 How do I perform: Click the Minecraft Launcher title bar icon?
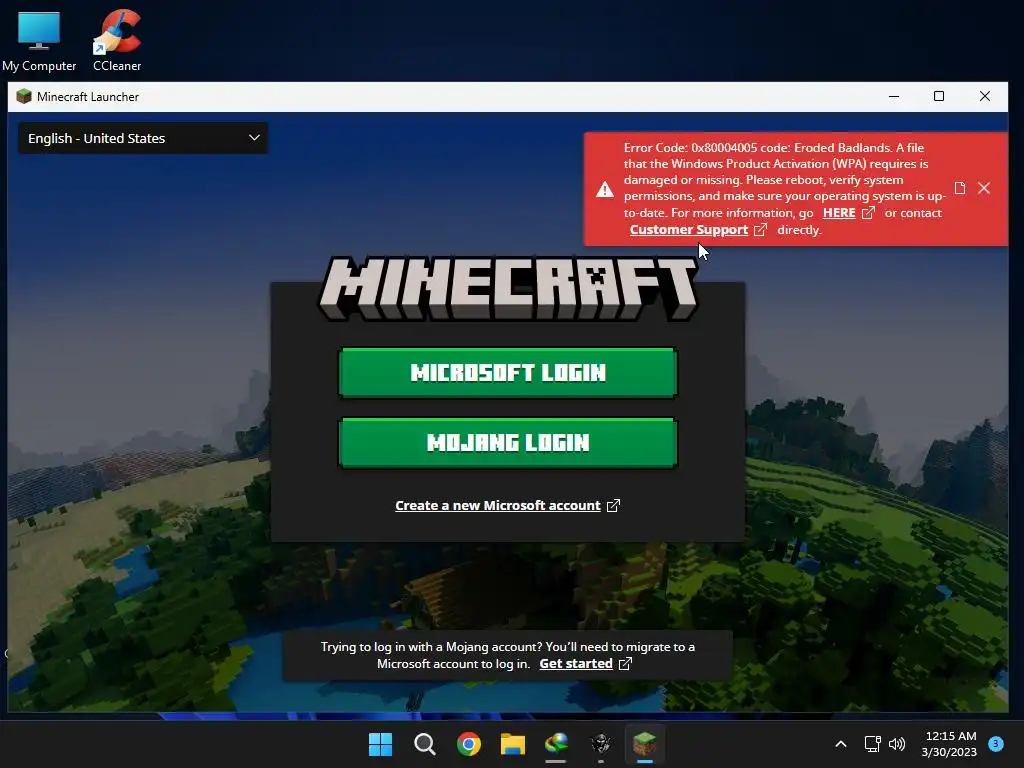[x=24, y=97]
